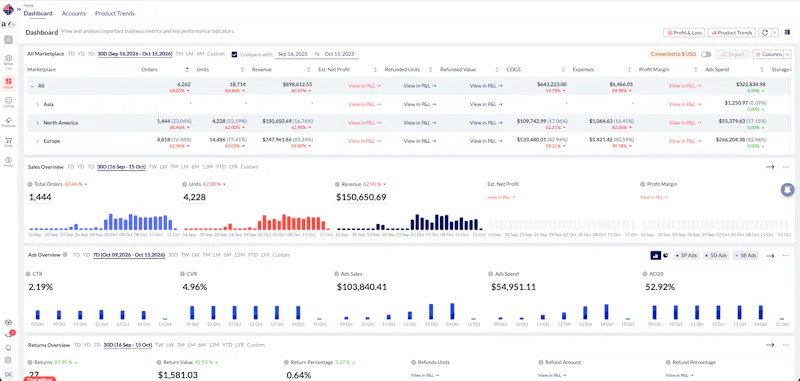Click info icon next to Ads Overview
Screen dimensions: 800x381
click(x=65, y=255)
